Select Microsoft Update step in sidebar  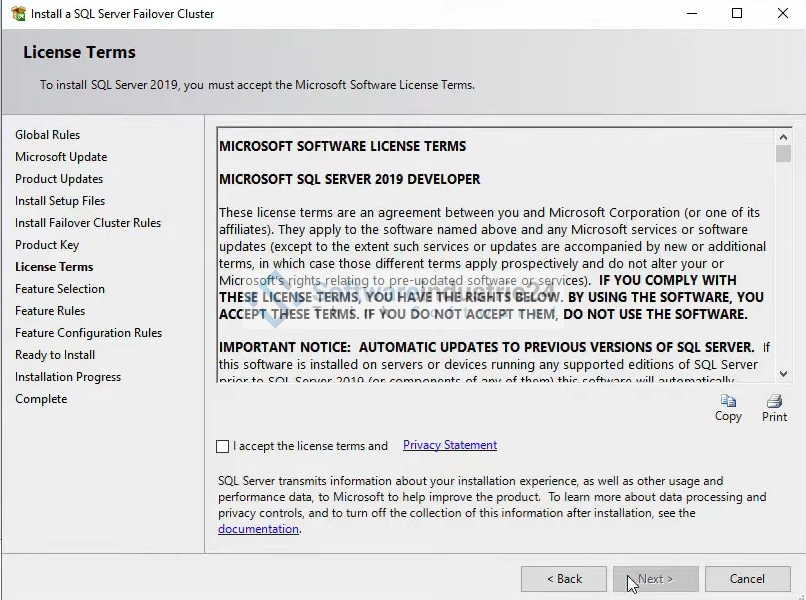[61, 157]
